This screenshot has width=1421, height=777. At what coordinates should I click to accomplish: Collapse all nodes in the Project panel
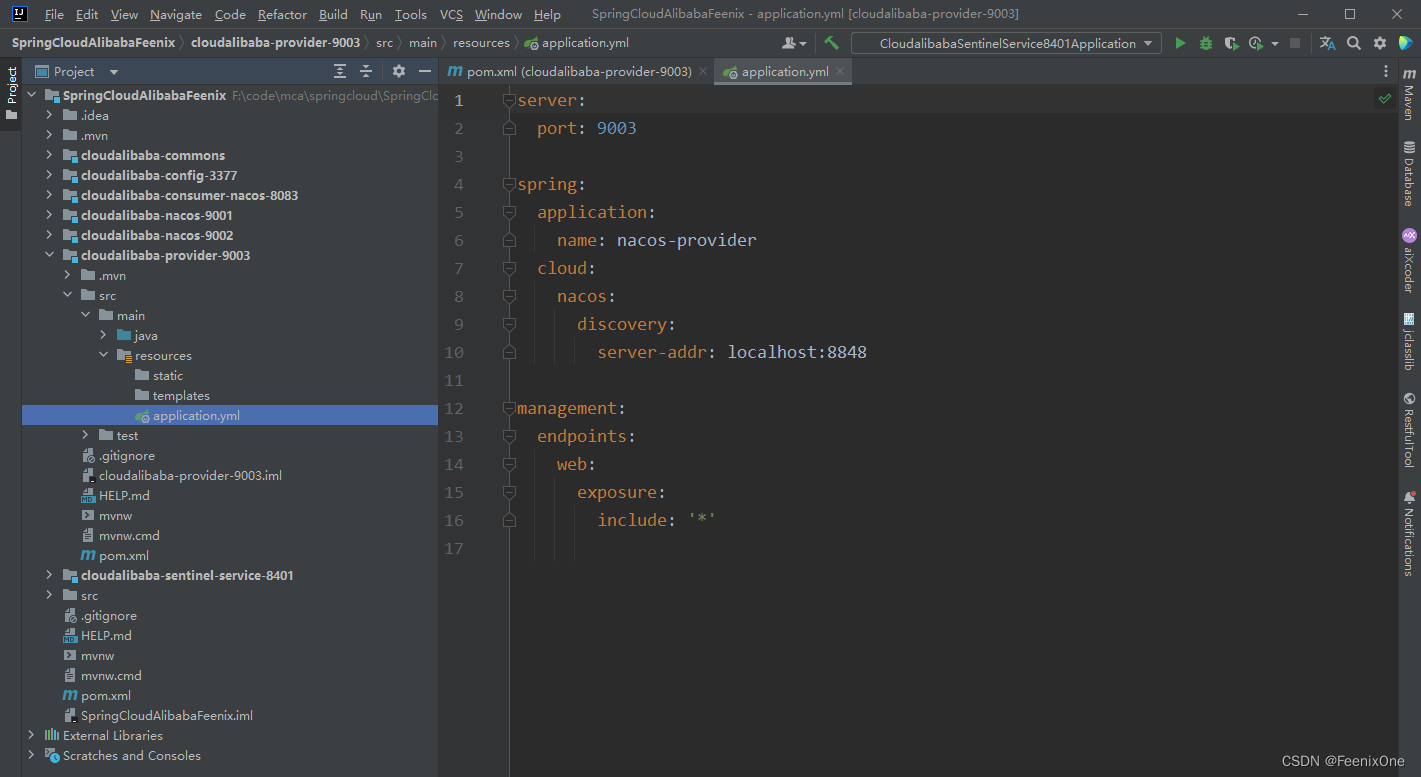(x=366, y=71)
